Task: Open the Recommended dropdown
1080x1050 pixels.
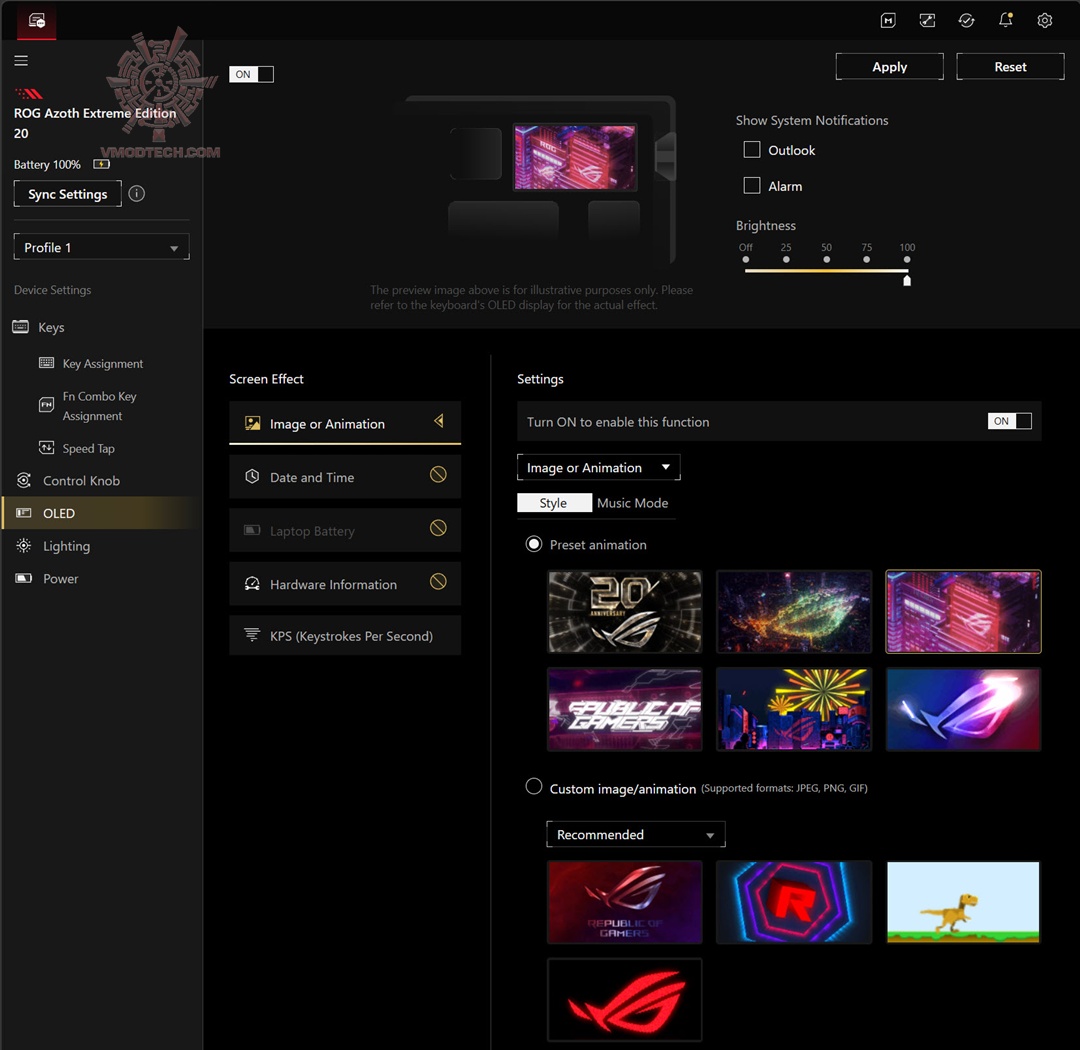Action: click(x=636, y=834)
